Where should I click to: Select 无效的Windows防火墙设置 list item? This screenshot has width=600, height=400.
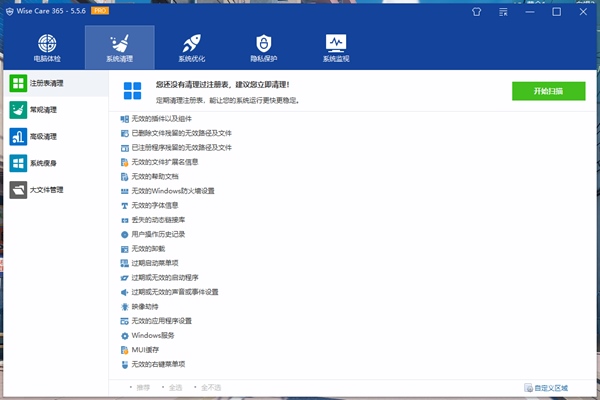point(172,190)
